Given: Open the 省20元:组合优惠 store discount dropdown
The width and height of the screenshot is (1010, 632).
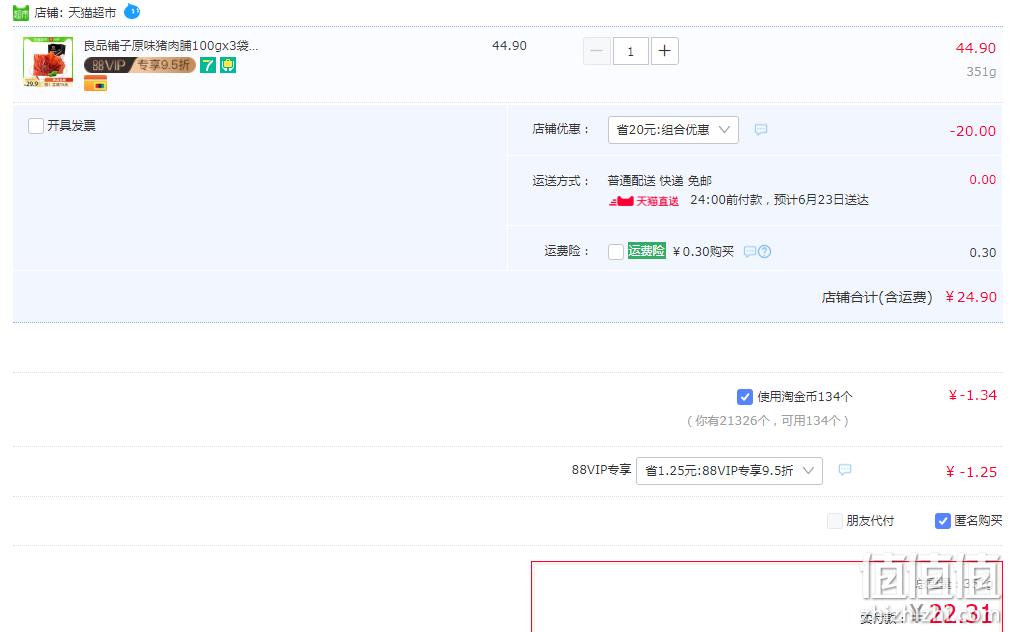Looking at the screenshot, I should click(673, 130).
